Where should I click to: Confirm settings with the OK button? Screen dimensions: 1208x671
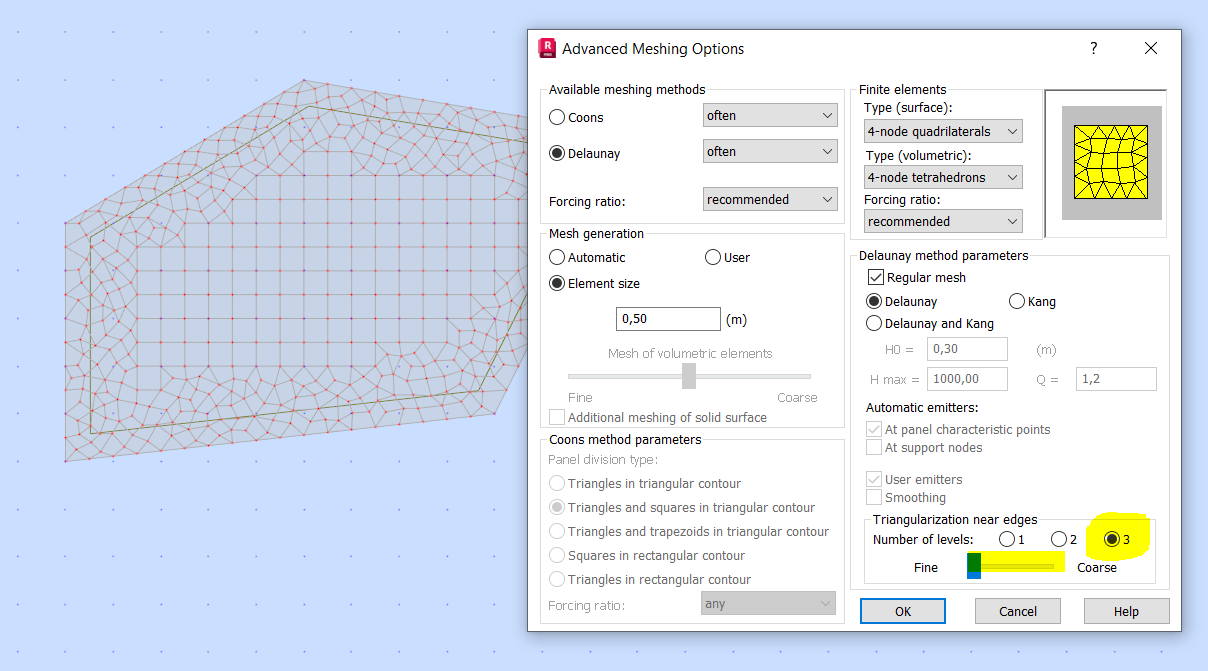coord(902,610)
